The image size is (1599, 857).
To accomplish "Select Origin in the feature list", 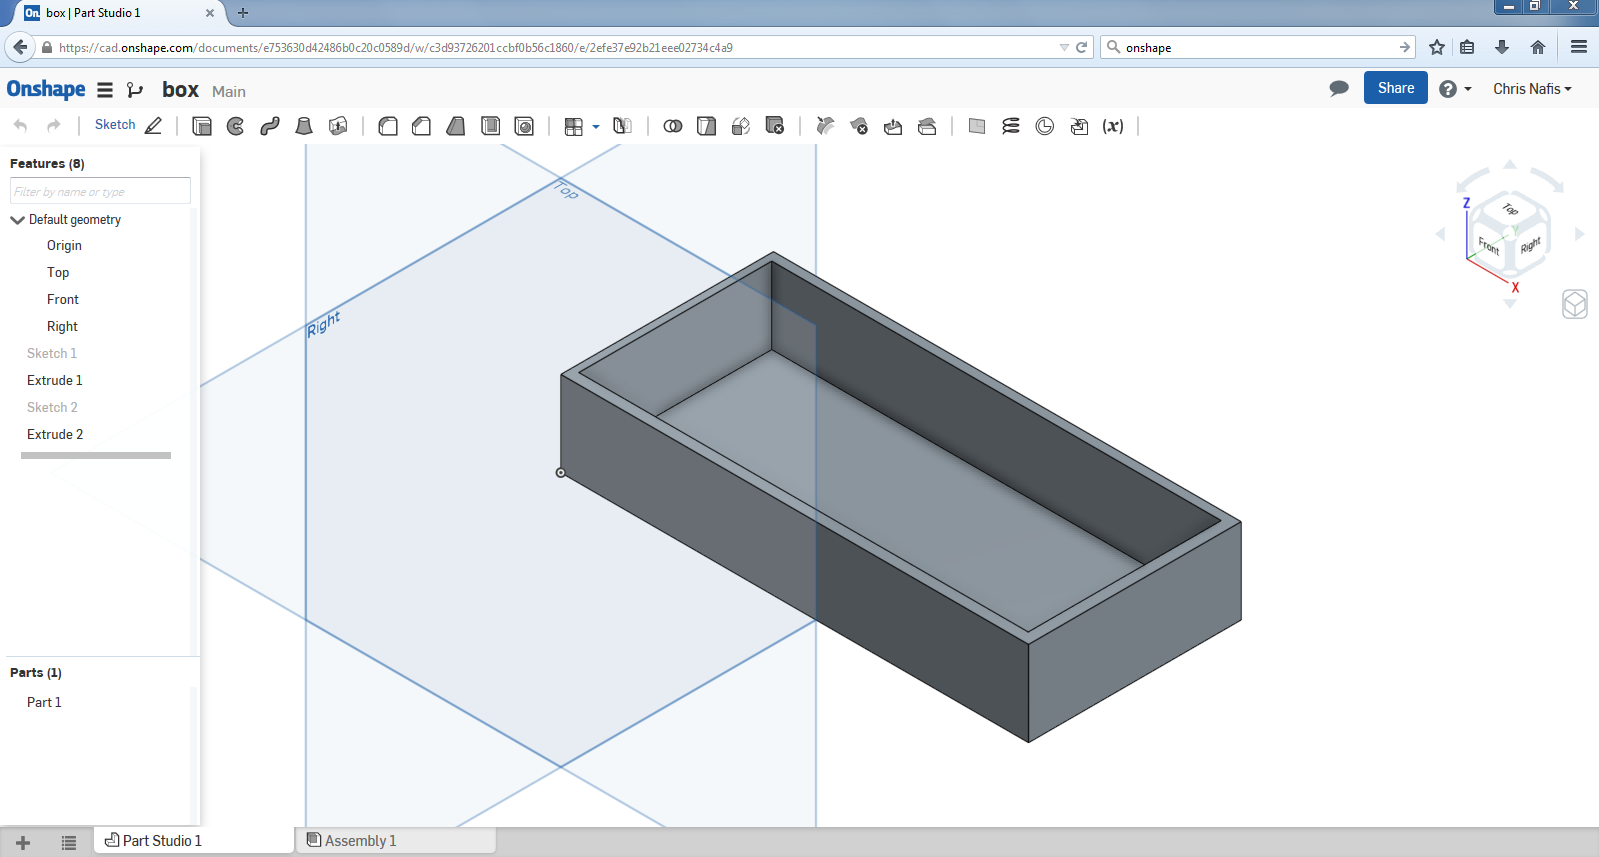I will click(64, 246).
